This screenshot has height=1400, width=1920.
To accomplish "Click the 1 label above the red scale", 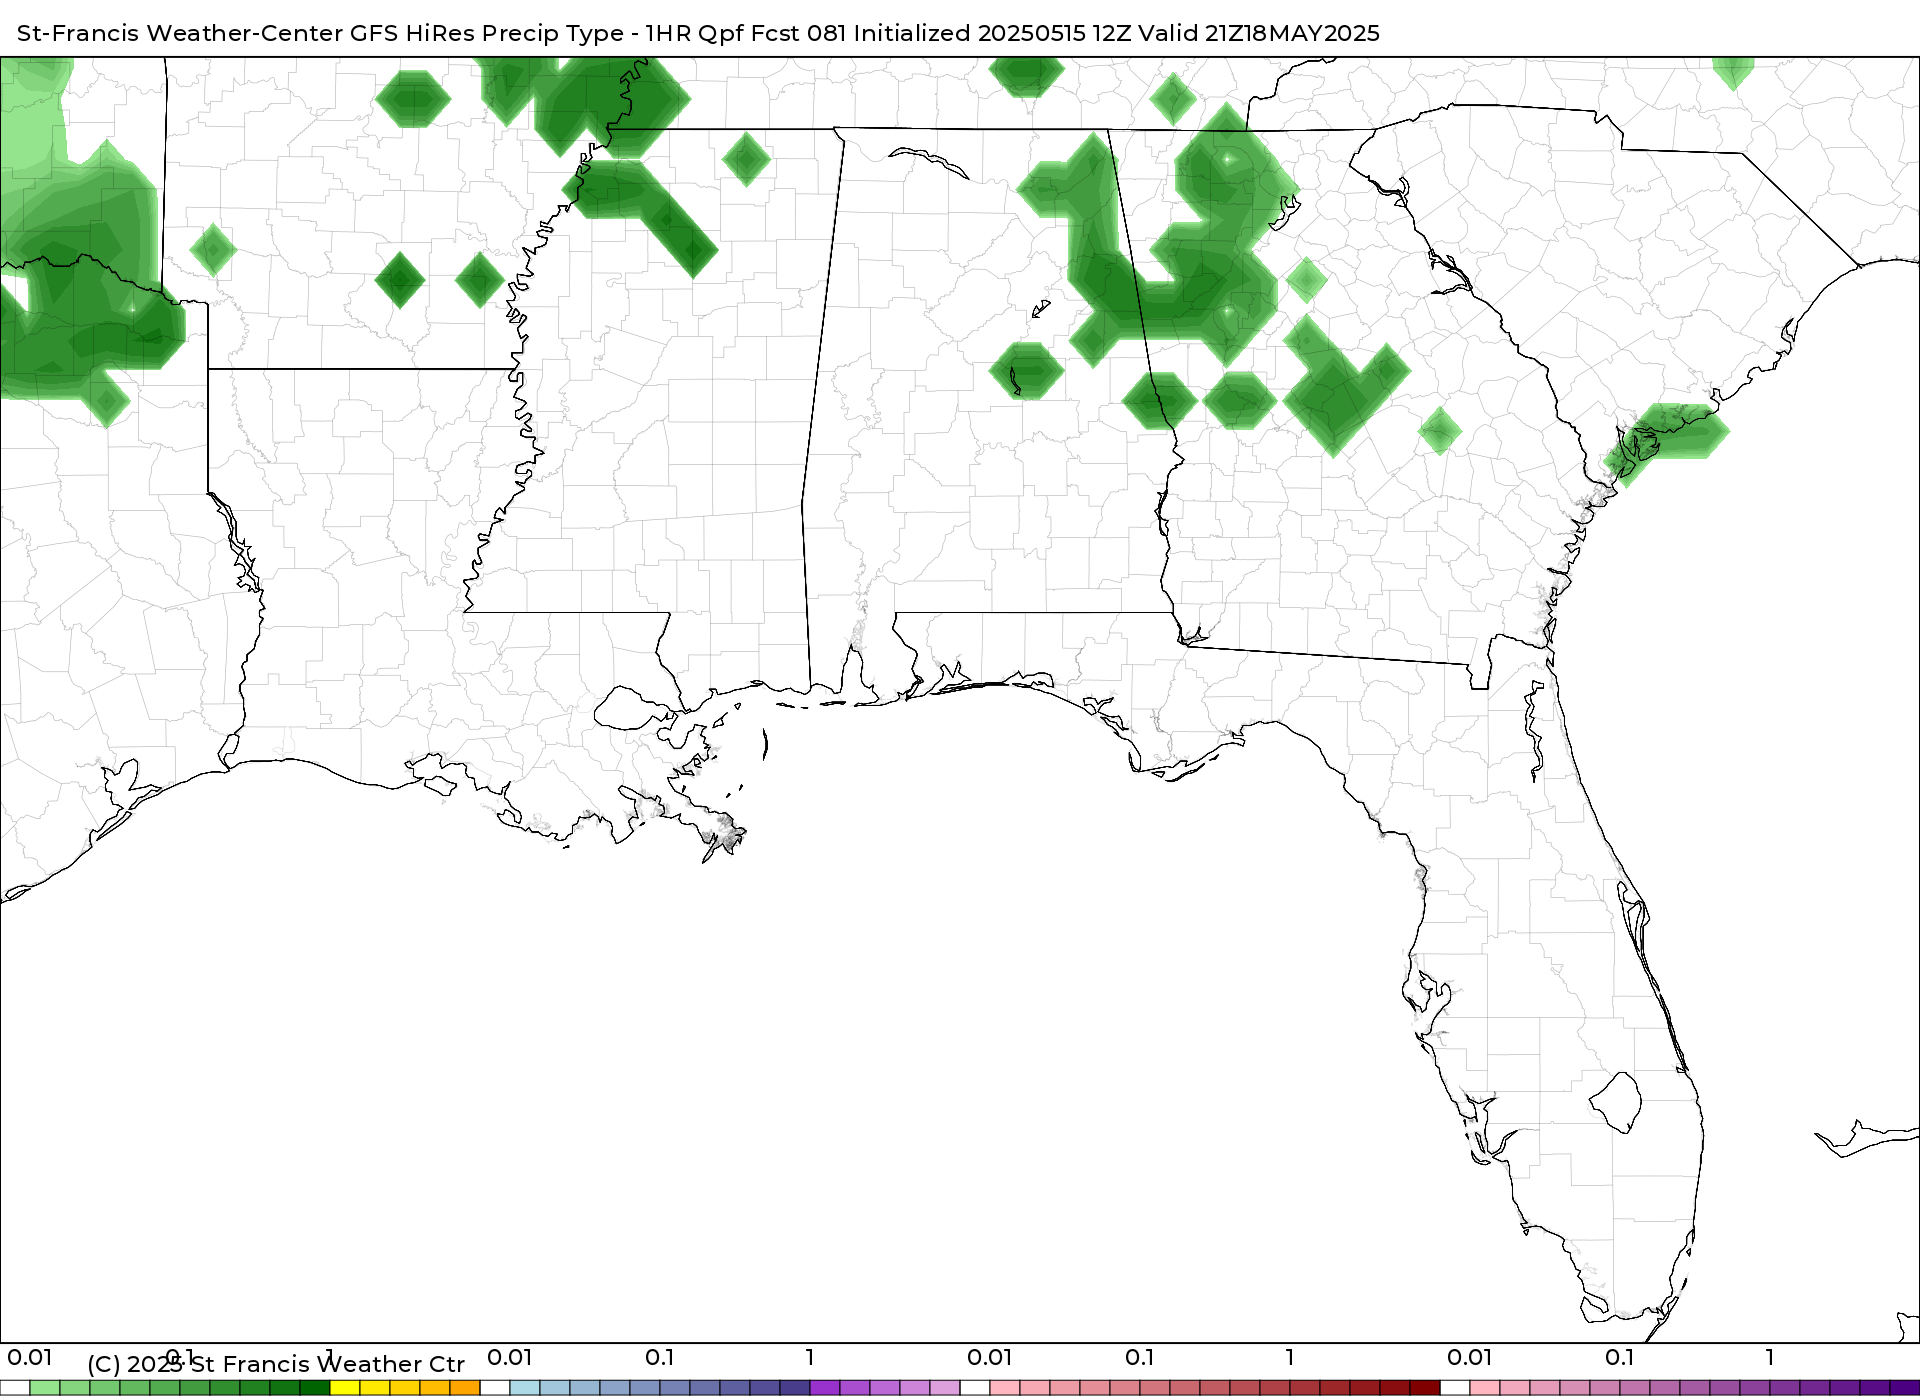I will [x=1290, y=1358].
